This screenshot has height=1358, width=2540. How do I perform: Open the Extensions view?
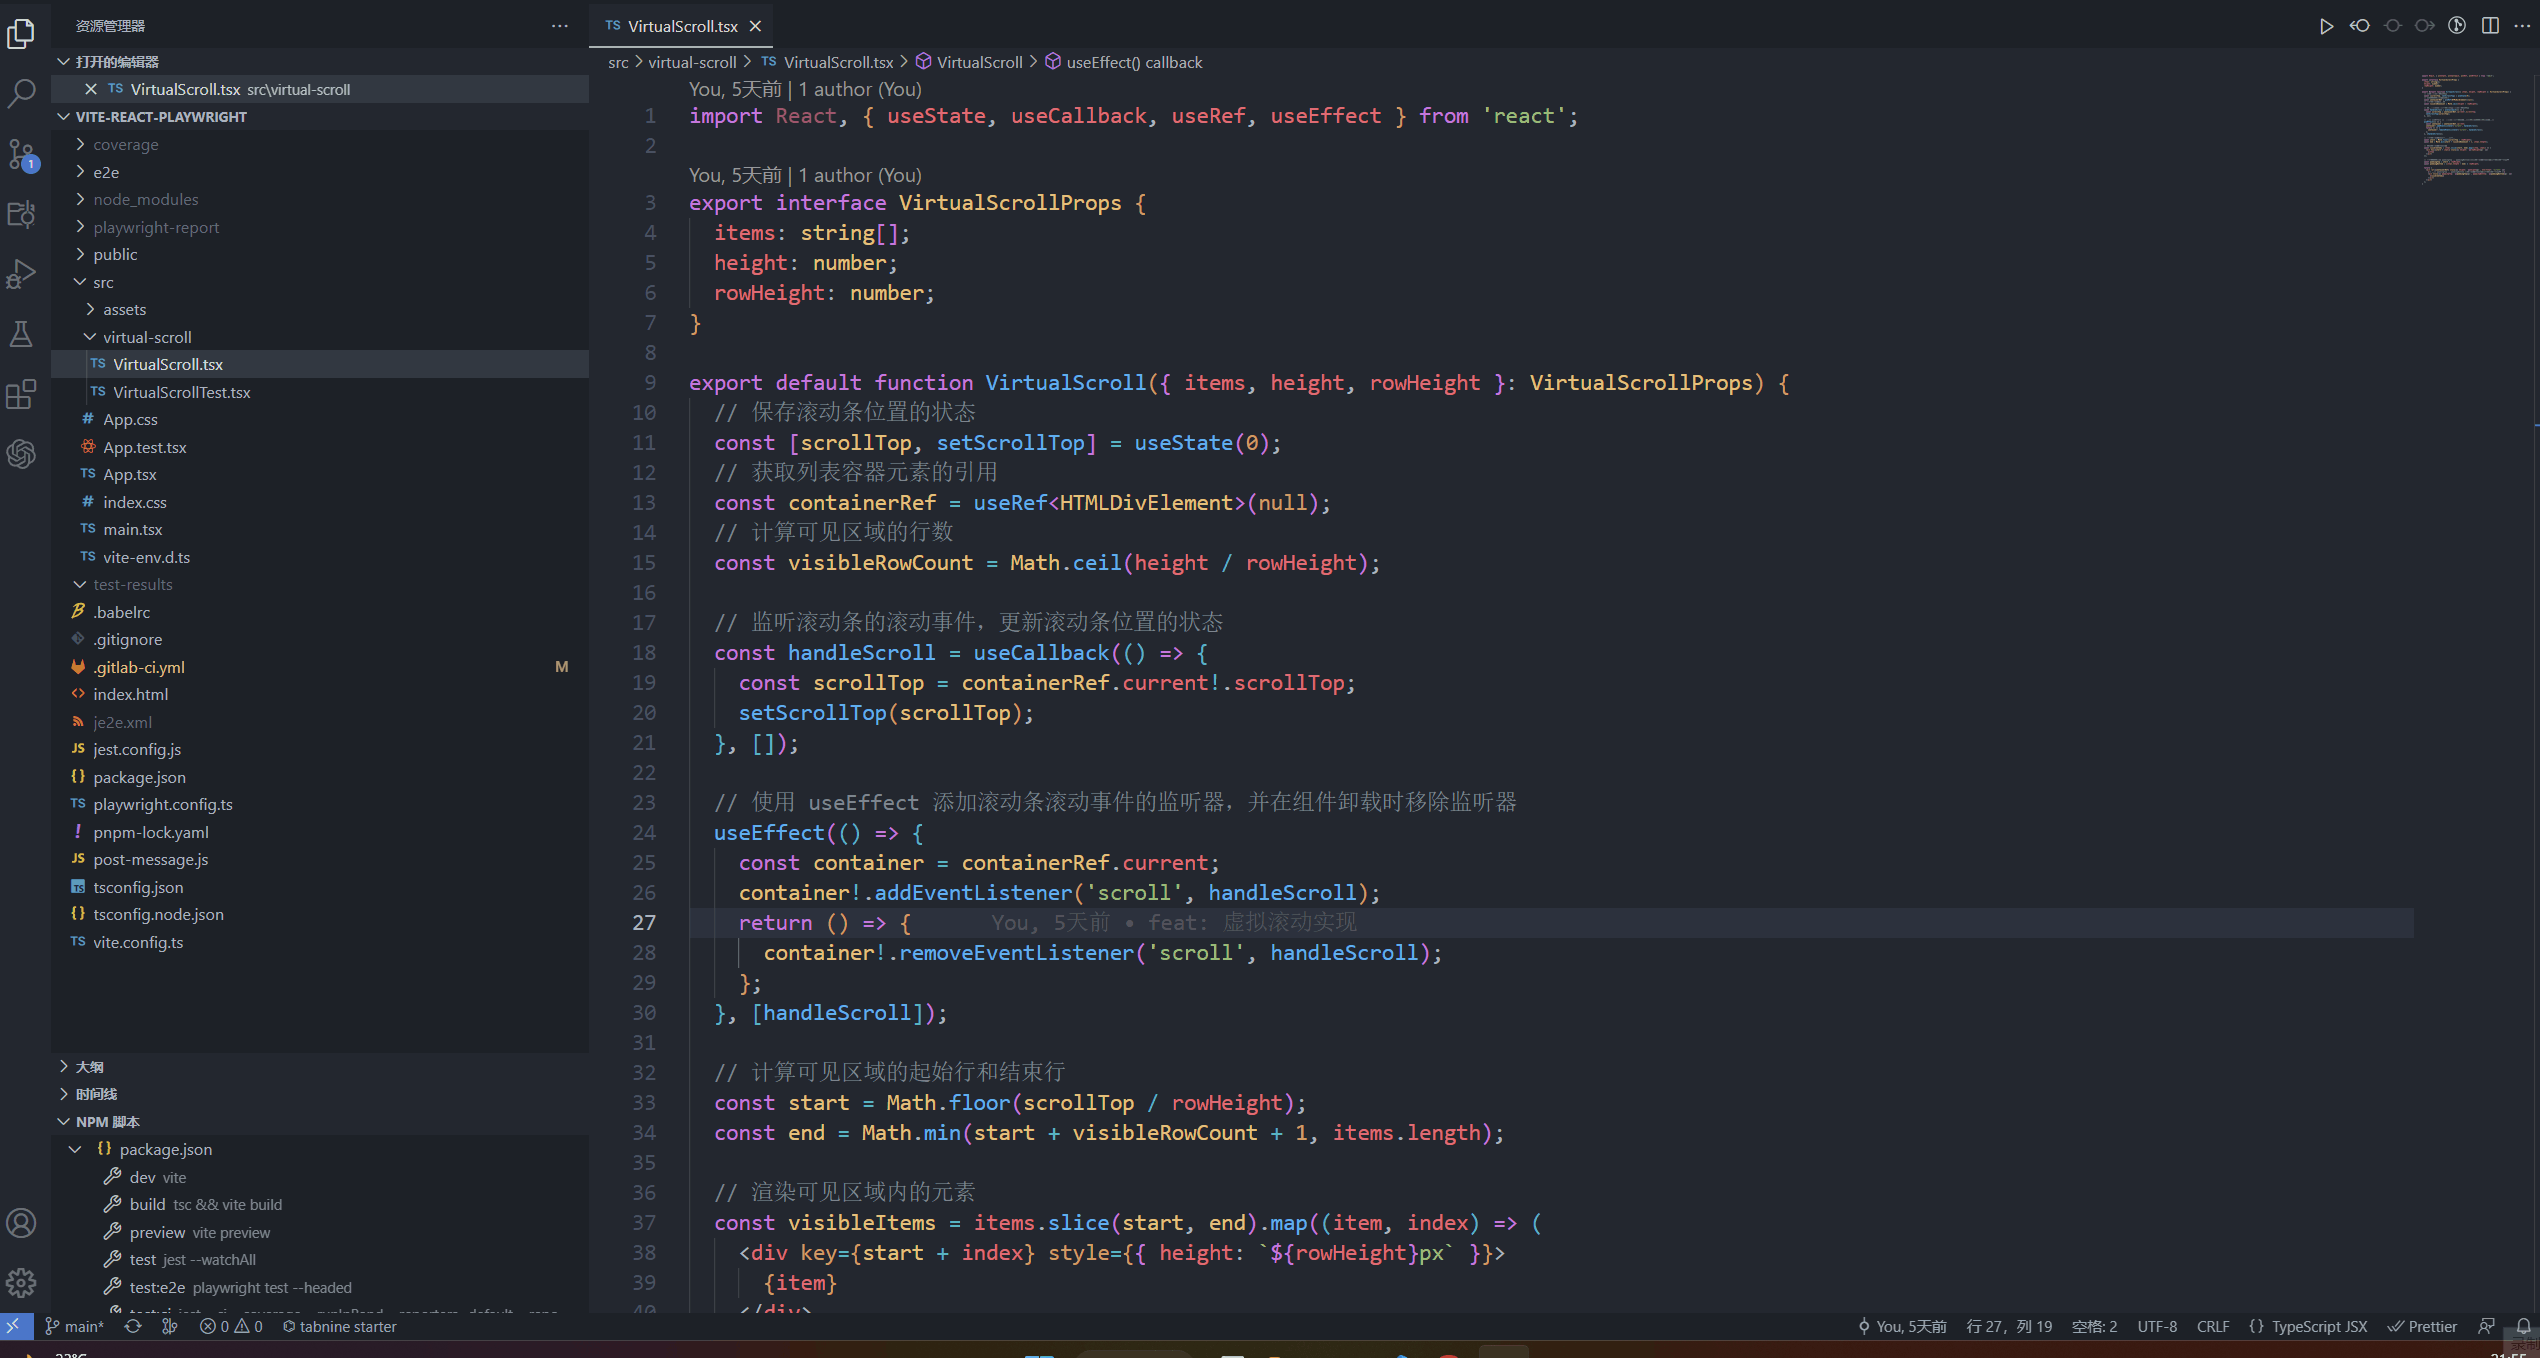coord(21,394)
